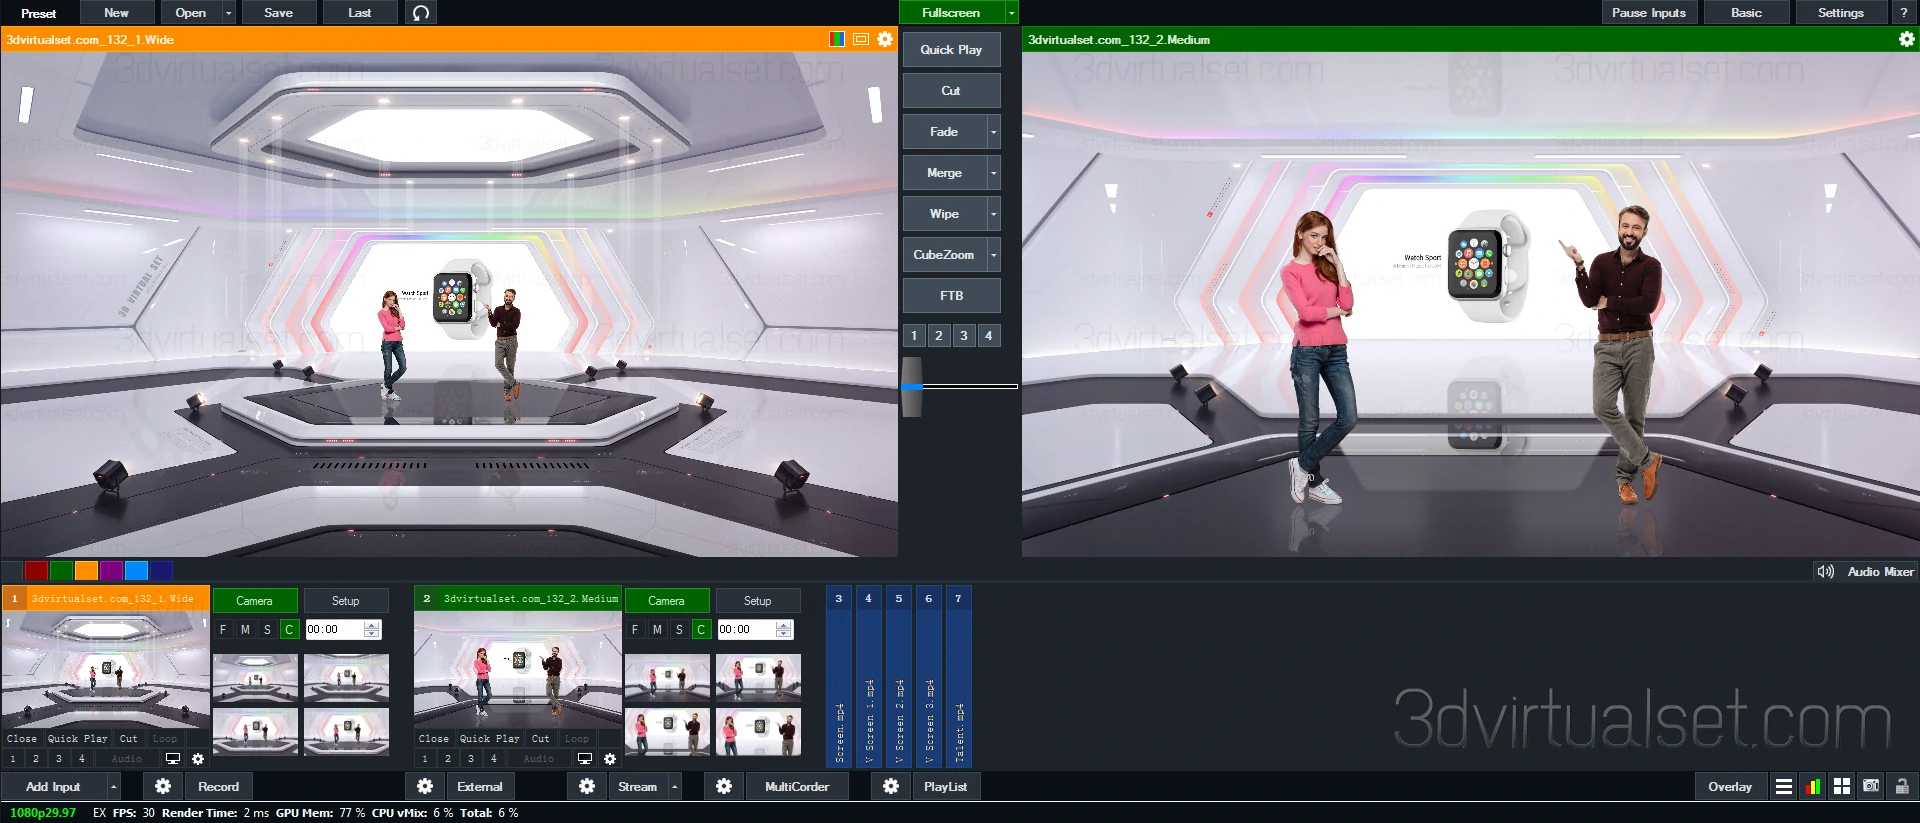
Task: Open recording settings gear beside Record
Action: coord(162,786)
